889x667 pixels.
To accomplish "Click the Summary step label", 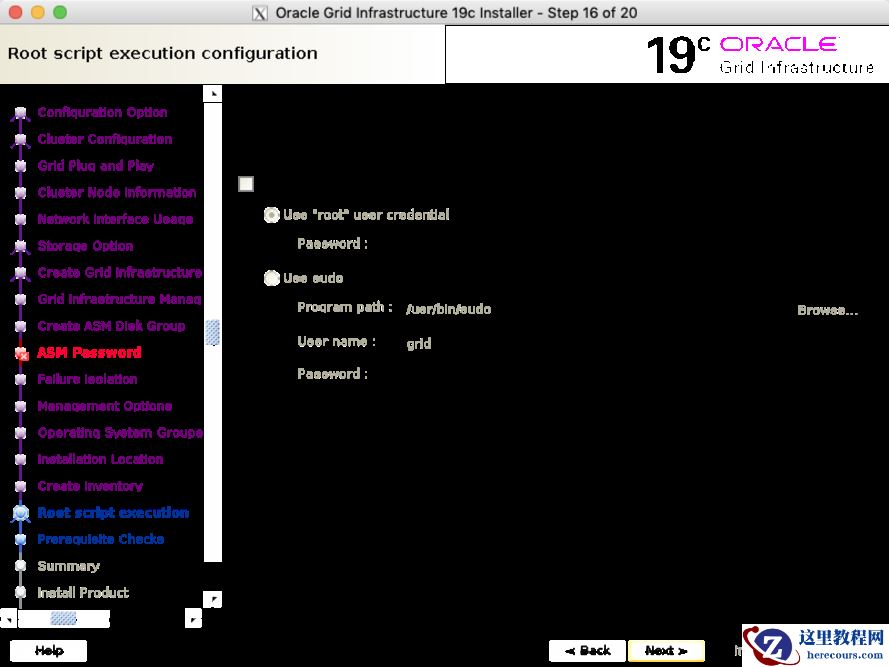I will tap(68, 566).
